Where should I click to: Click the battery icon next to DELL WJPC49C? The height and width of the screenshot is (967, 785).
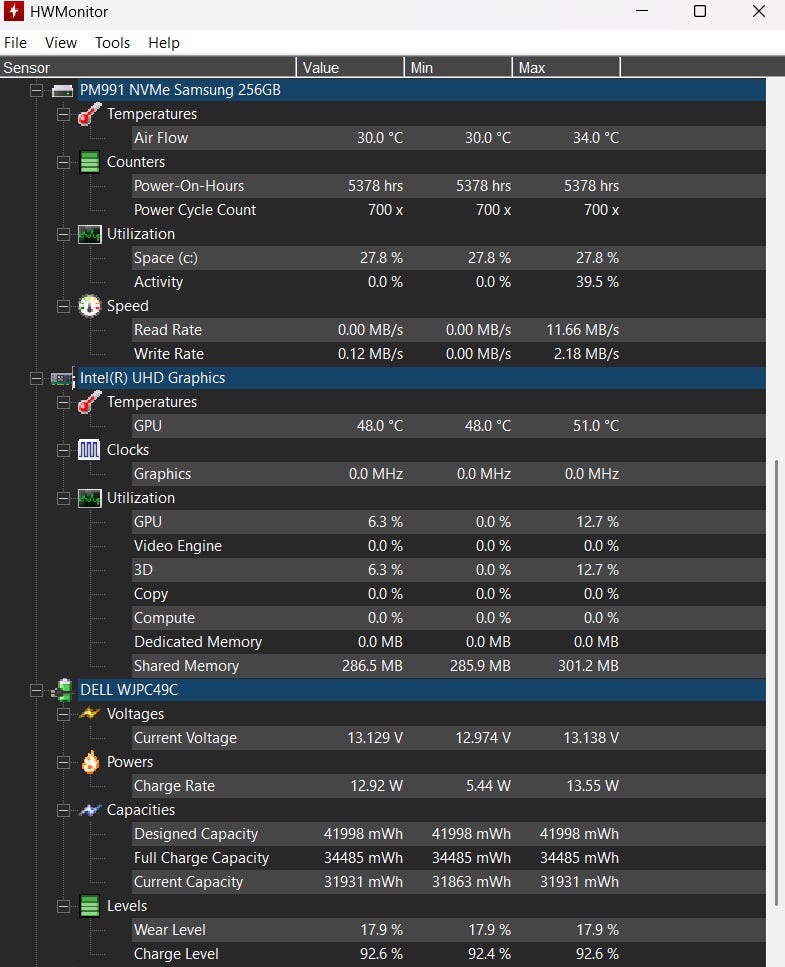pos(63,690)
